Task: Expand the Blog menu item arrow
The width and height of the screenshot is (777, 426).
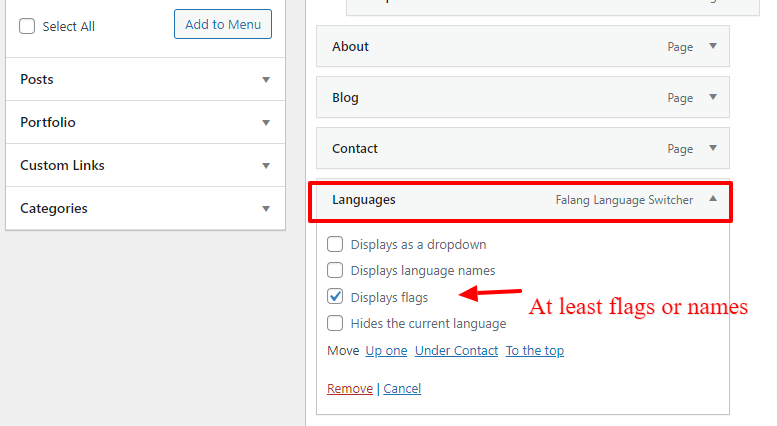Action: point(713,97)
